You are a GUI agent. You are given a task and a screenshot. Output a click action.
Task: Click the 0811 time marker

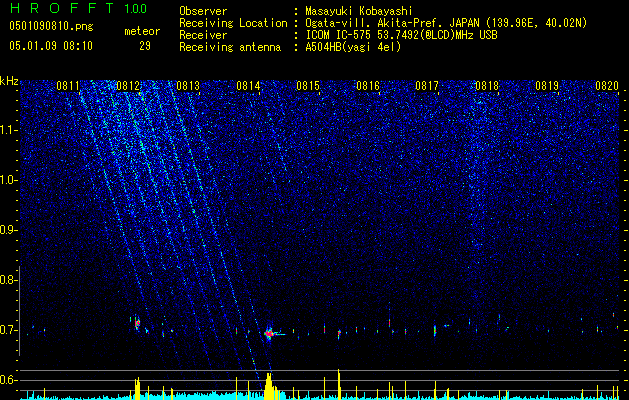tap(68, 85)
